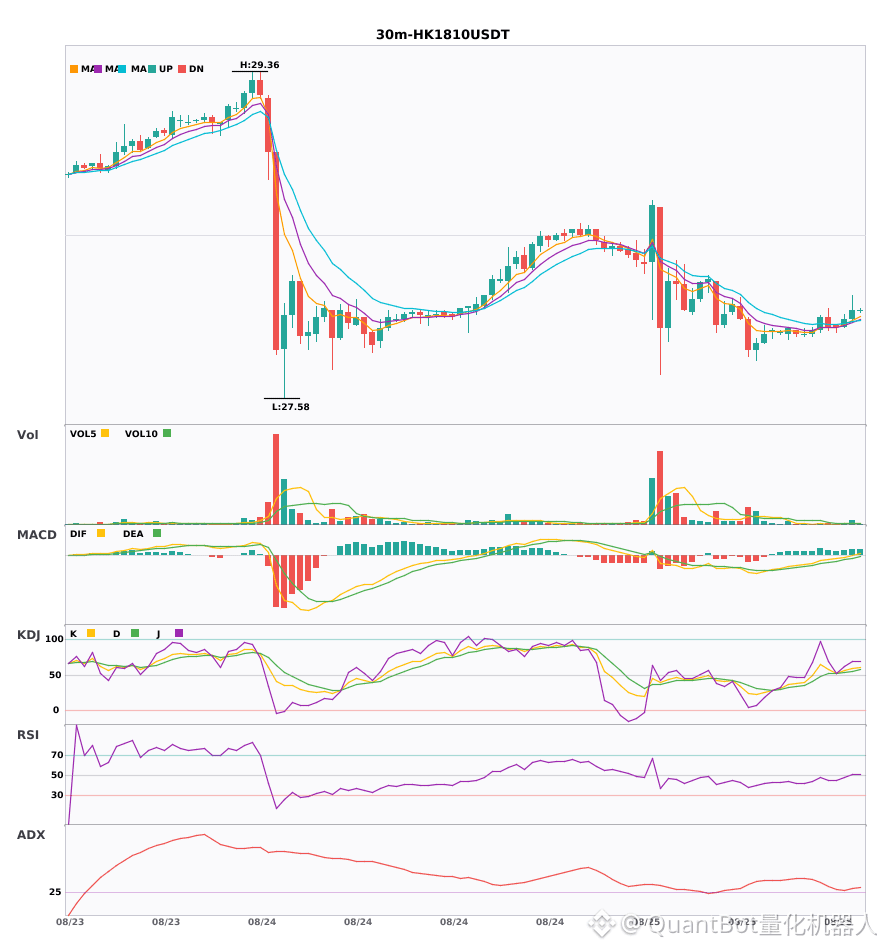Click the red DN legend swatch
The height and width of the screenshot is (950, 885).
tap(182, 69)
